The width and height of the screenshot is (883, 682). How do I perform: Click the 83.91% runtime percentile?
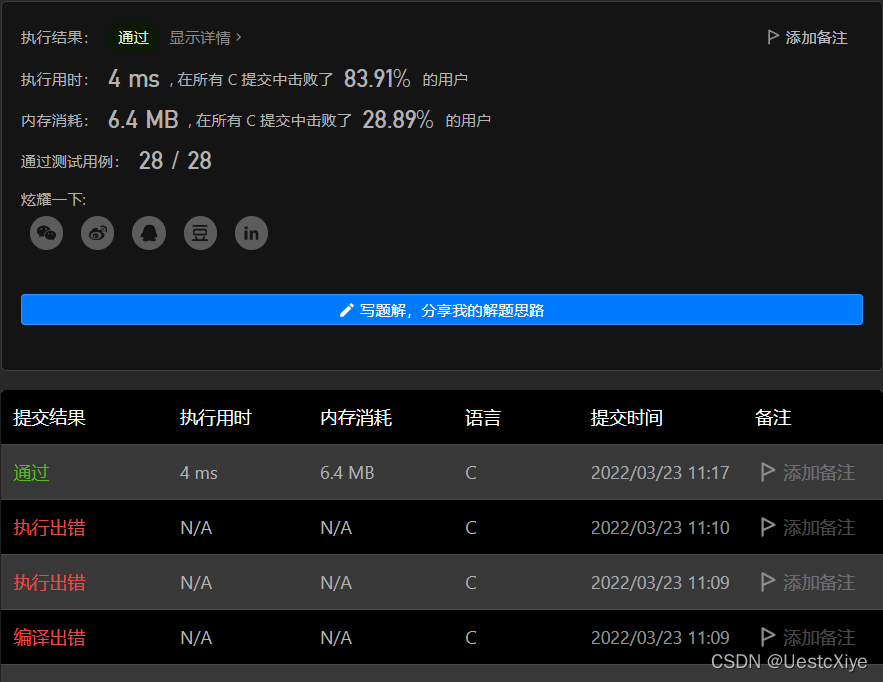coord(377,79)
